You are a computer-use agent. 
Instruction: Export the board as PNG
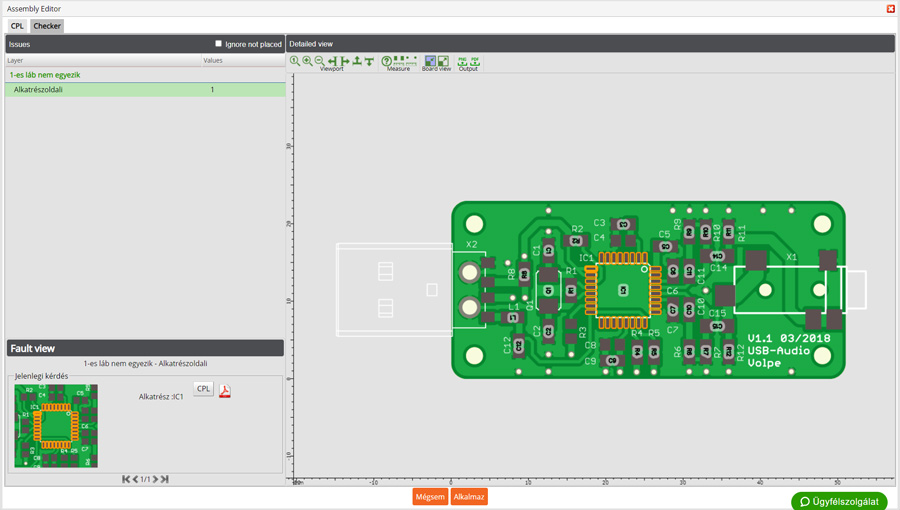pyautogui.click(x=462, y=61)
